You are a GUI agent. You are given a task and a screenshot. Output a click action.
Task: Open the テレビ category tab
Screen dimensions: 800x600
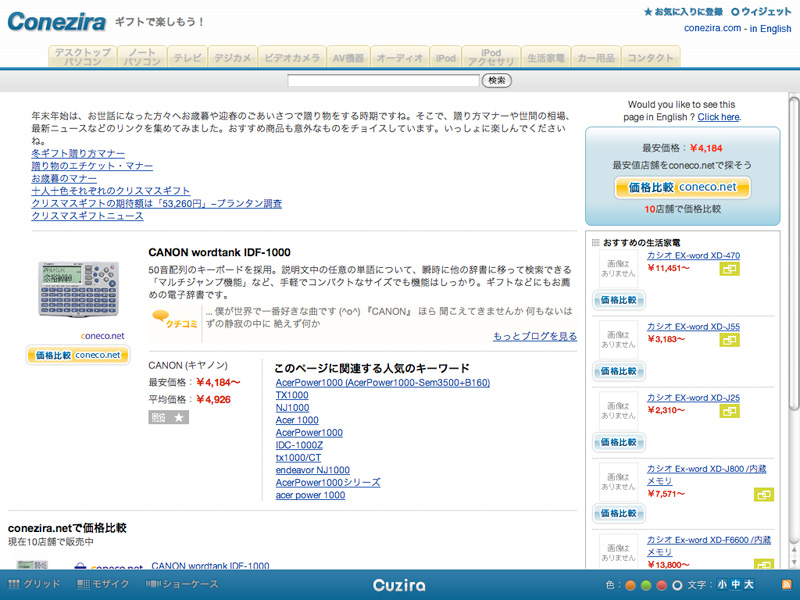coord(187,58)
